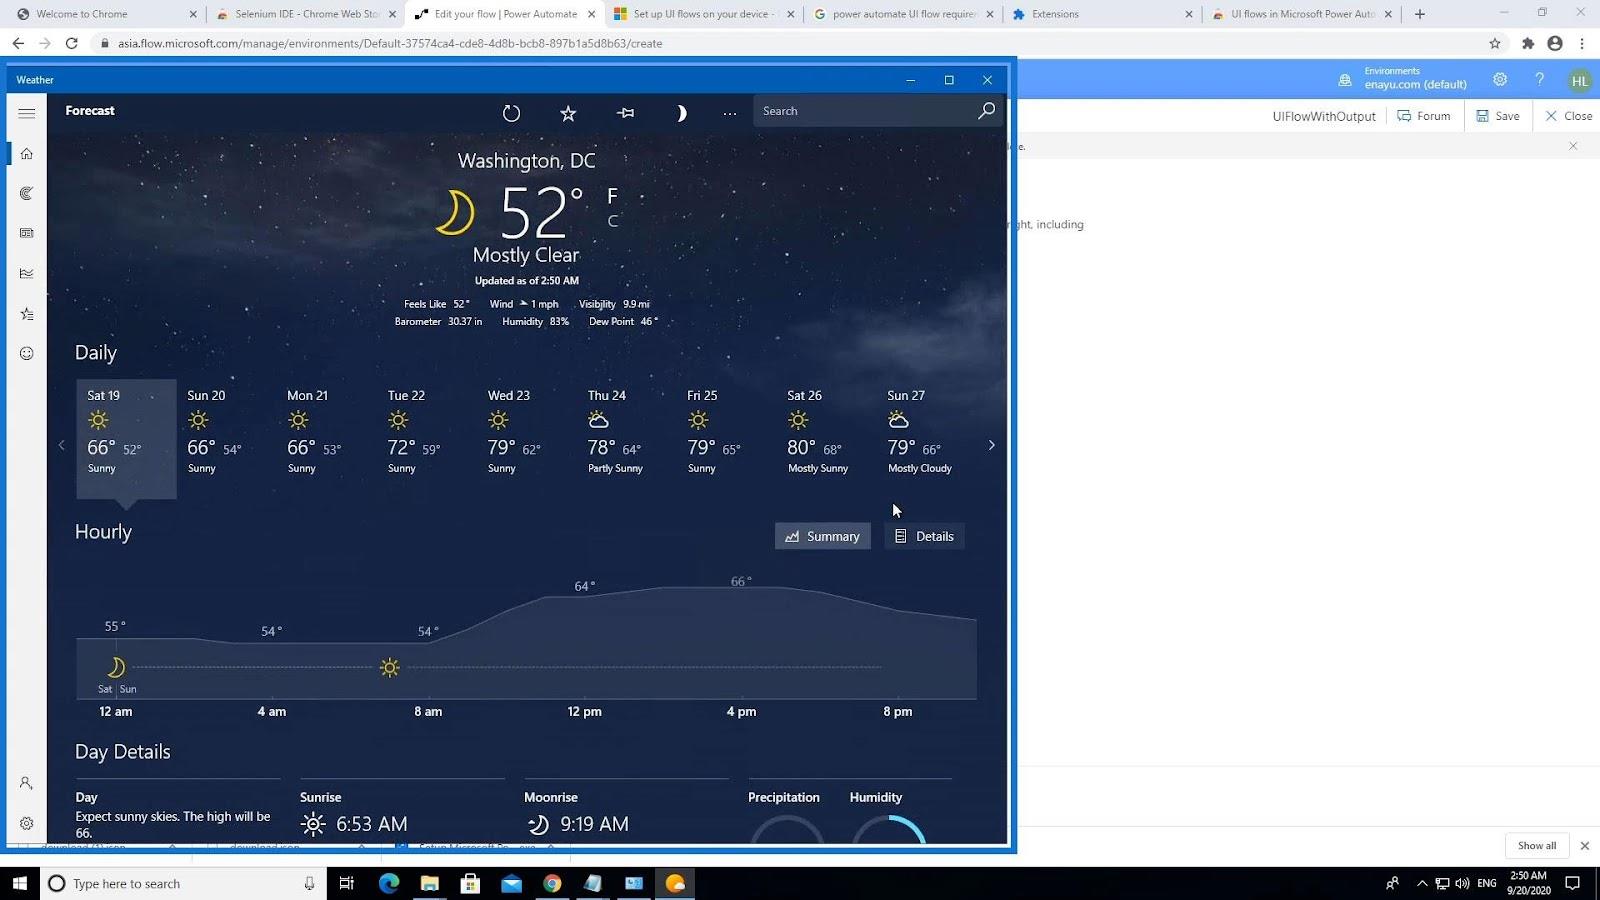This screenshot has width=1600, height=900.
Task: Open the Maps icon in Weather sidebar
Action: coord(27,193)
